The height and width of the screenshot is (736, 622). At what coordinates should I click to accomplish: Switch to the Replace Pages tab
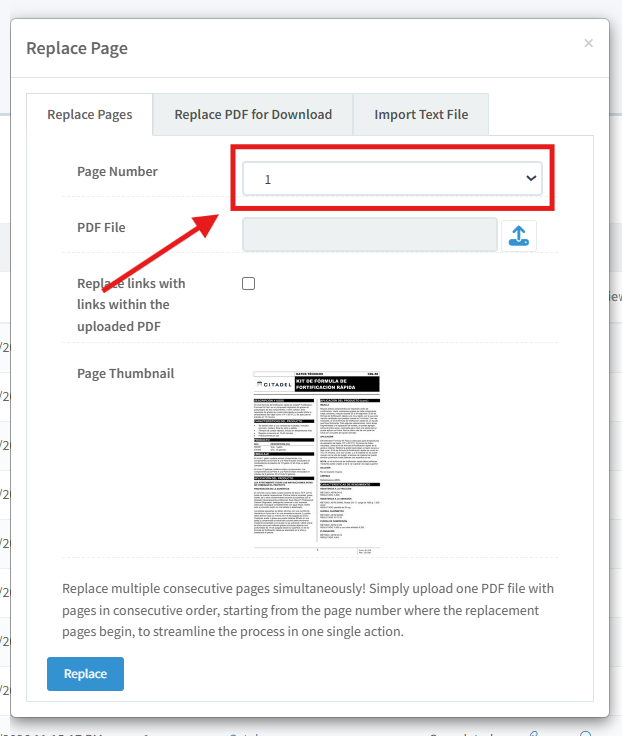(90, 115)
